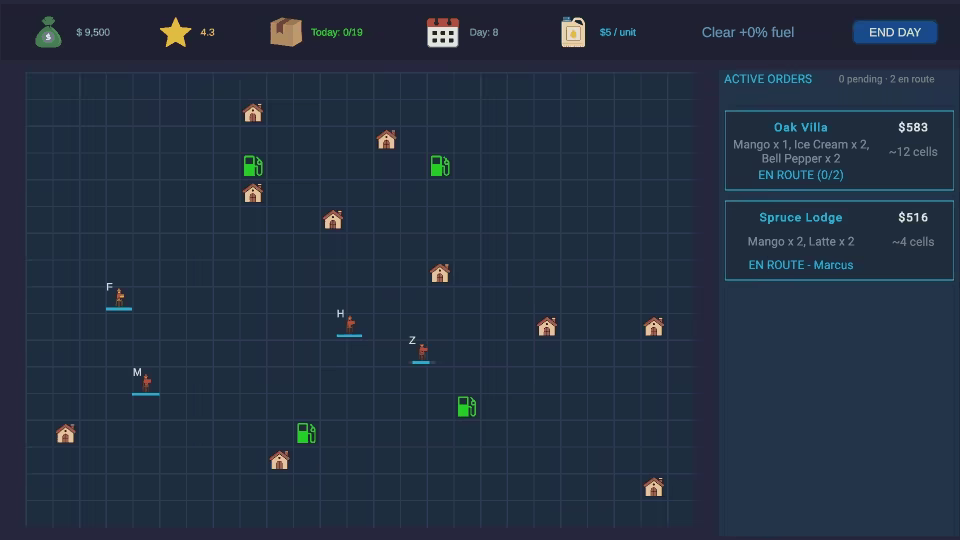960x540 pixels.
Task: Click the $516 order price
Action: [x=913, y=217]
